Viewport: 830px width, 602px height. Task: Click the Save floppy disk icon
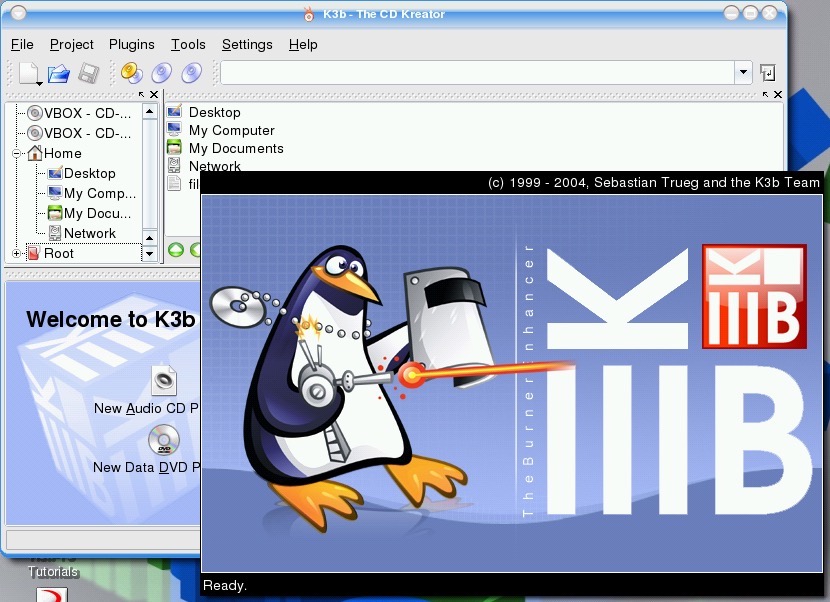[89, 73]
